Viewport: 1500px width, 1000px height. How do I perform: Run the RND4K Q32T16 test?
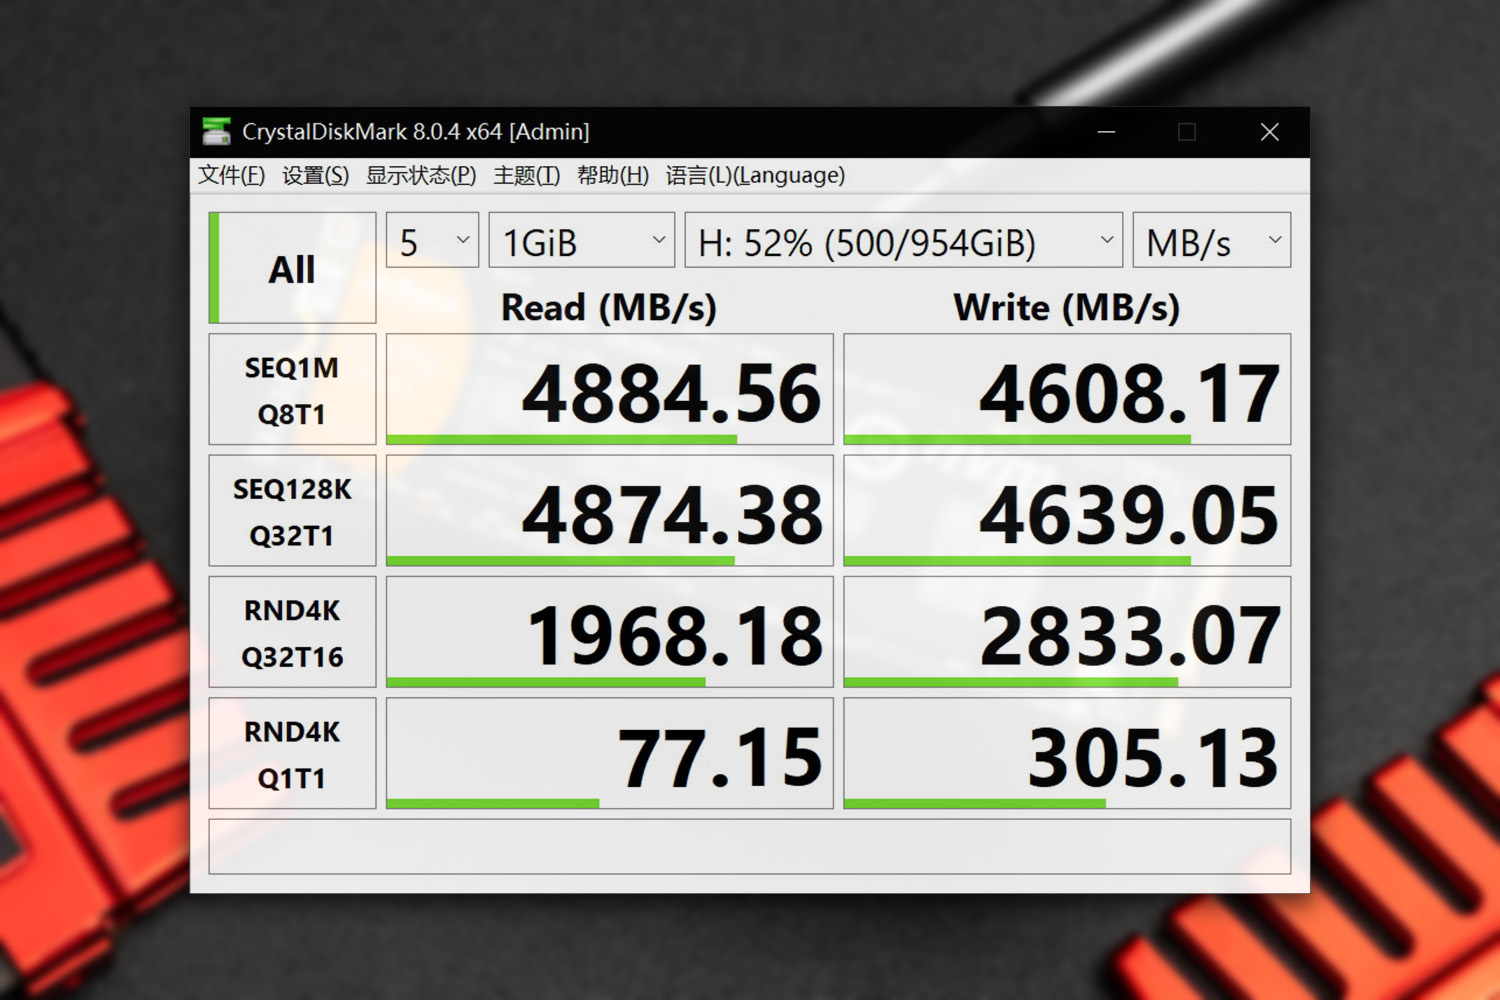(291, 631)
